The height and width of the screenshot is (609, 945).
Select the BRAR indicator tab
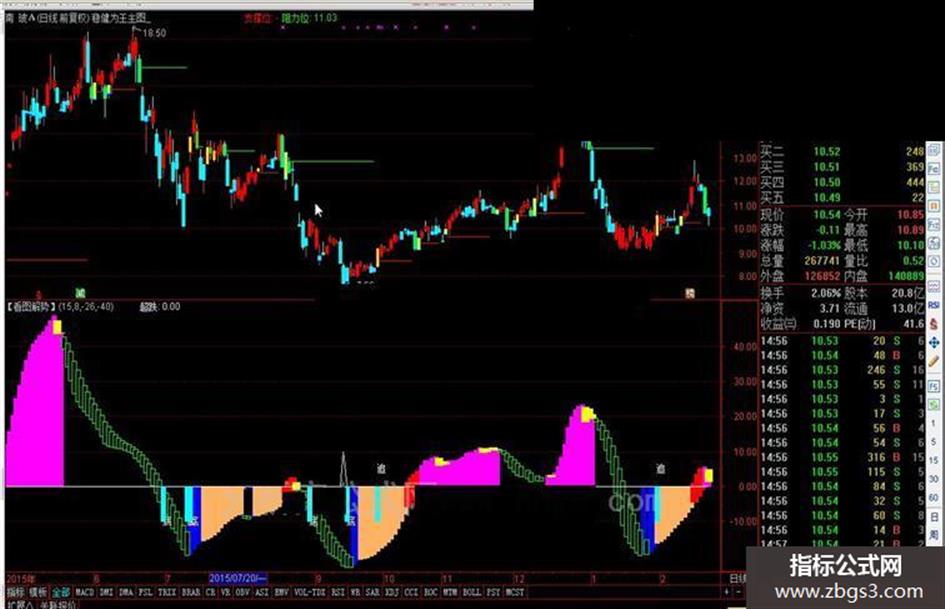coord(191,593)
